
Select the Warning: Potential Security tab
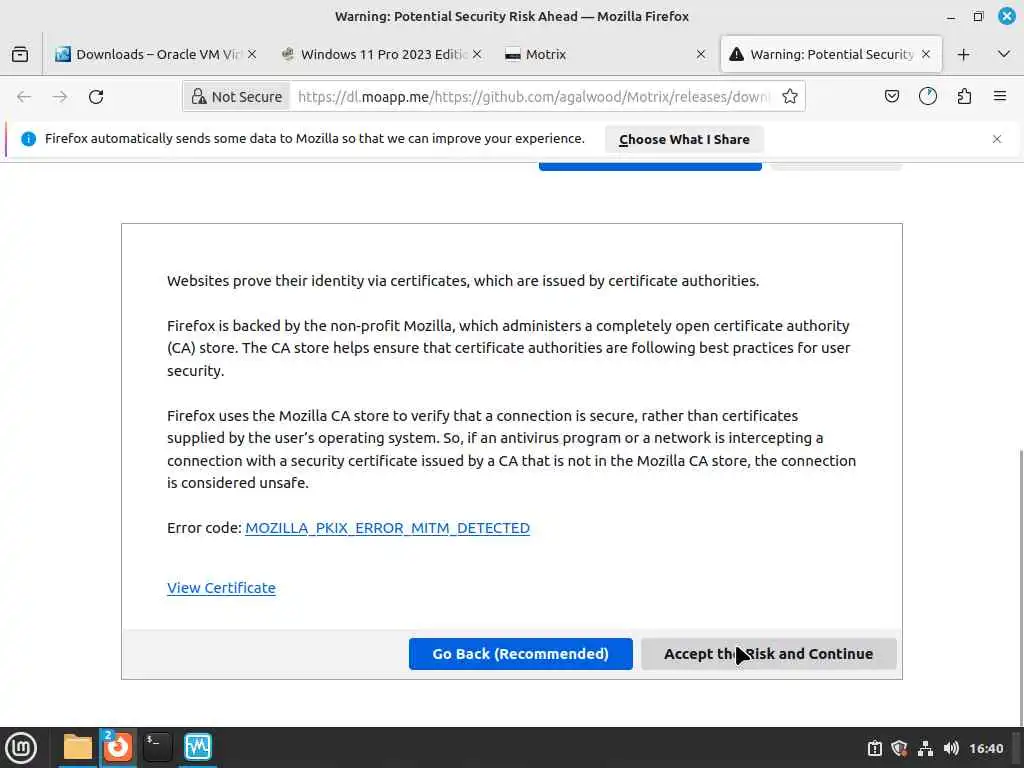(x=831, y=54)
